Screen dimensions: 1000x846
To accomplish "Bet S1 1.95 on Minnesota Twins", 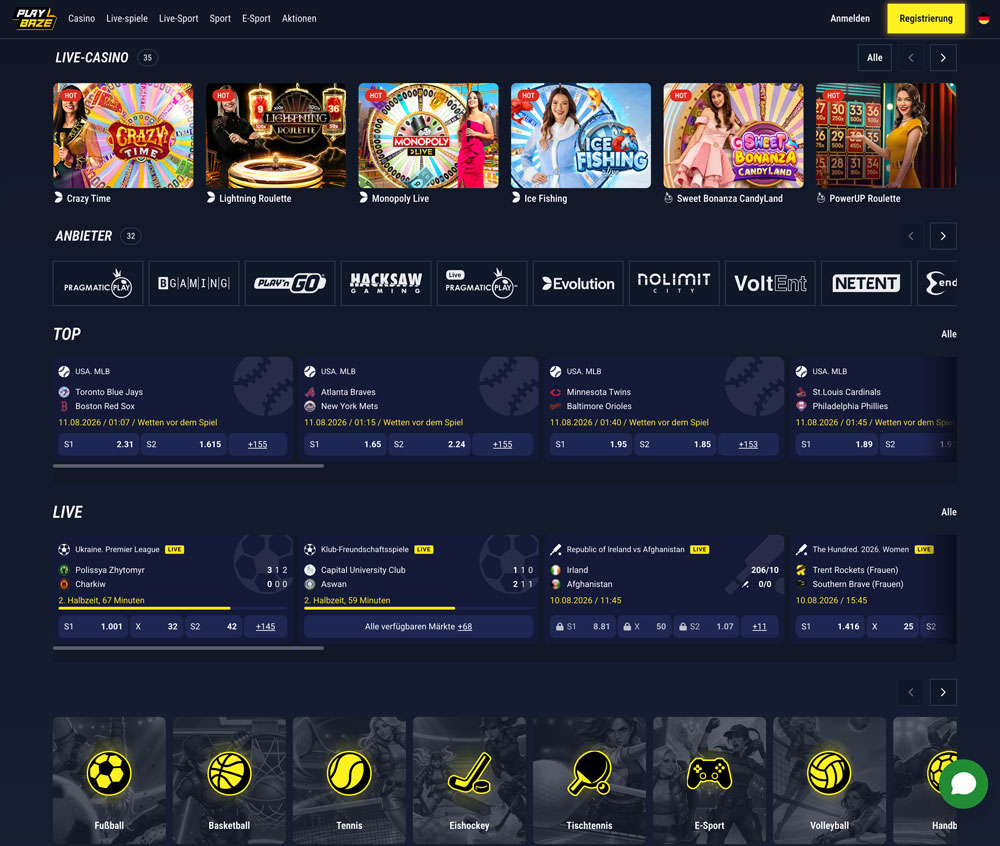I will click(x=591, y=444).
